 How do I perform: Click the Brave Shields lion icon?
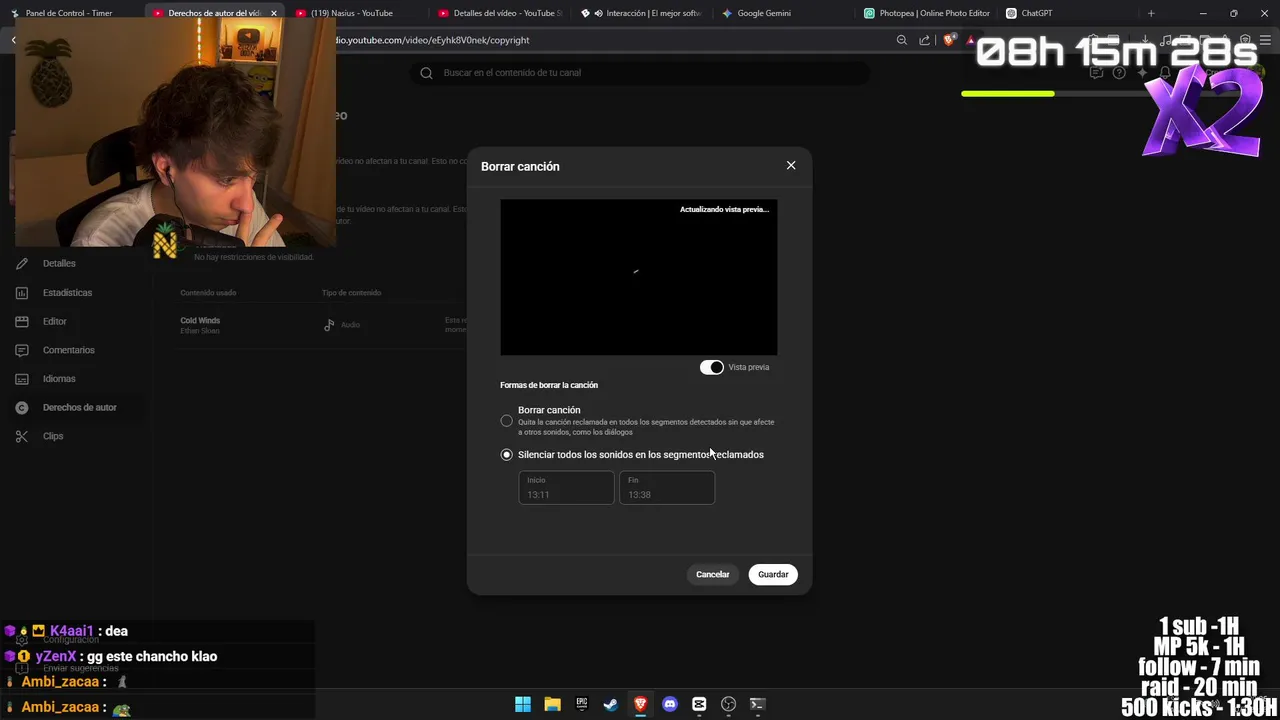pos(949,40)
